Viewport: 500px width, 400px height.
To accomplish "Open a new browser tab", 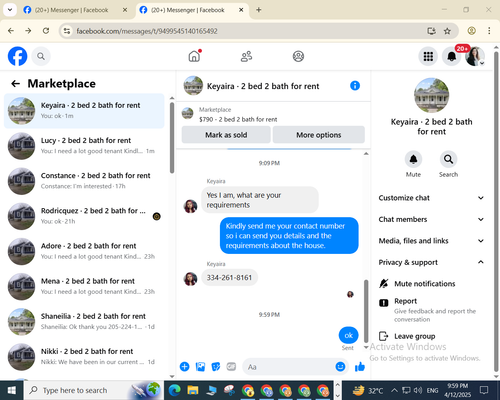I will (x=259, y=10).
